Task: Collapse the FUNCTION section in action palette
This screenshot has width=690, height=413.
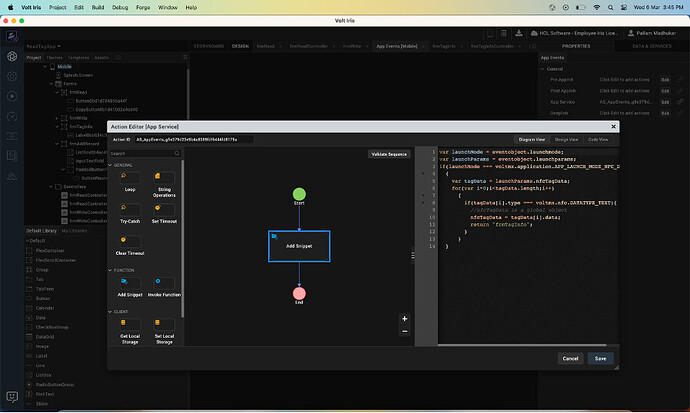Action: tap(110, 270)
